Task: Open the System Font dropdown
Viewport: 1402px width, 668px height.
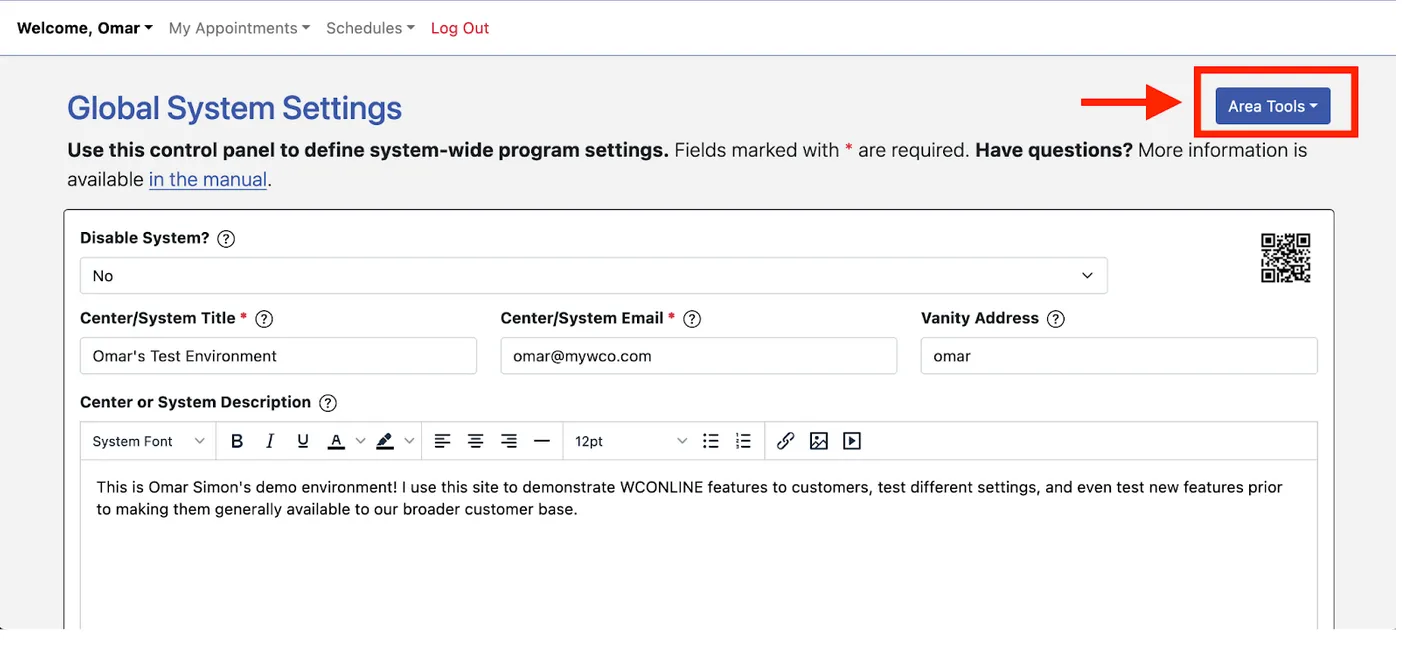Action: tap(148, 441)
